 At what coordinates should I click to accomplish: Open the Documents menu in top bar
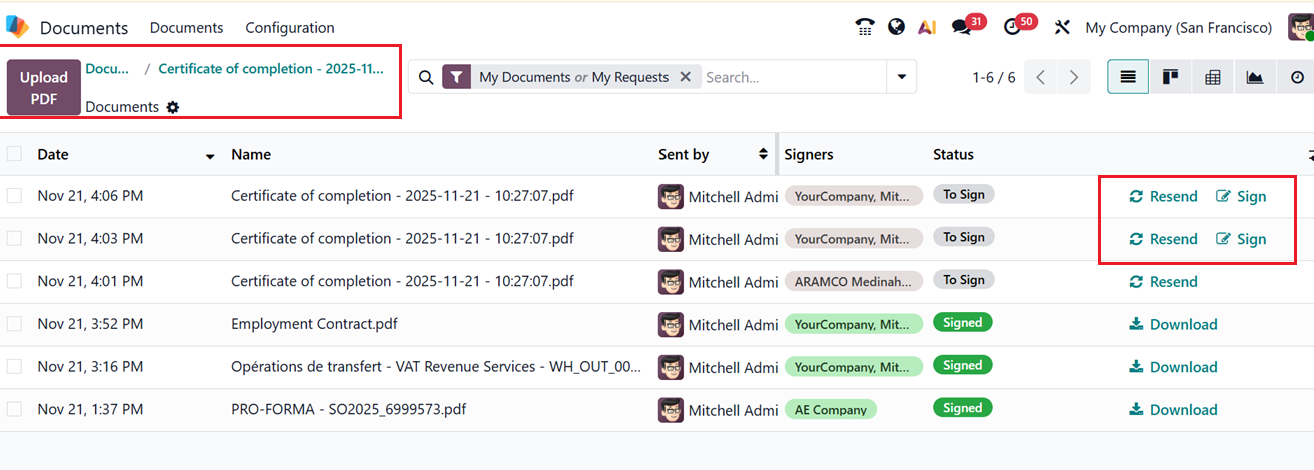(186, 27)
